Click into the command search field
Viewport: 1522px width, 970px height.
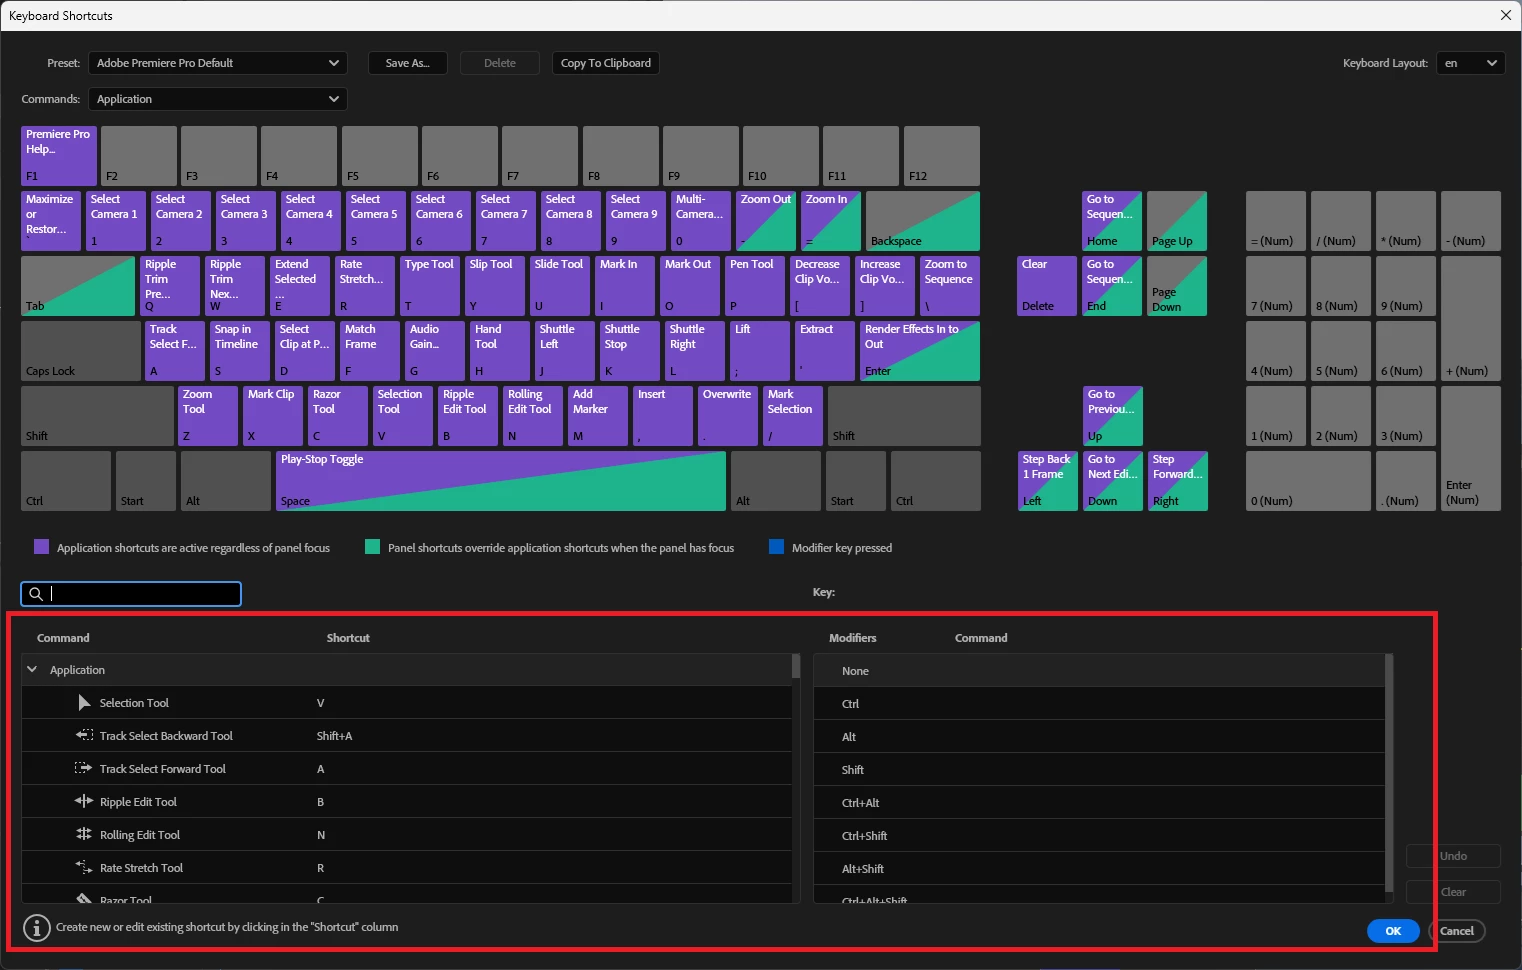131,594
